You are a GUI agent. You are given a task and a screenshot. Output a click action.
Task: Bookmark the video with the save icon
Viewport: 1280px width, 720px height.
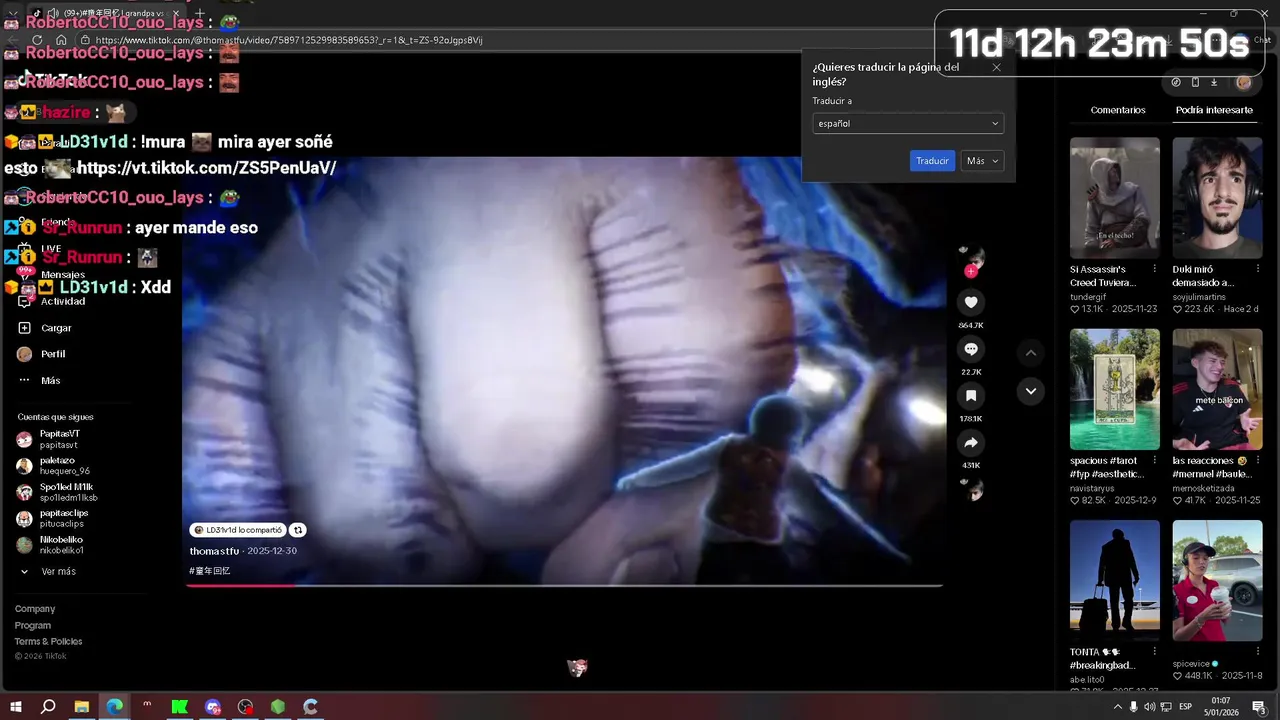[971, 396]
